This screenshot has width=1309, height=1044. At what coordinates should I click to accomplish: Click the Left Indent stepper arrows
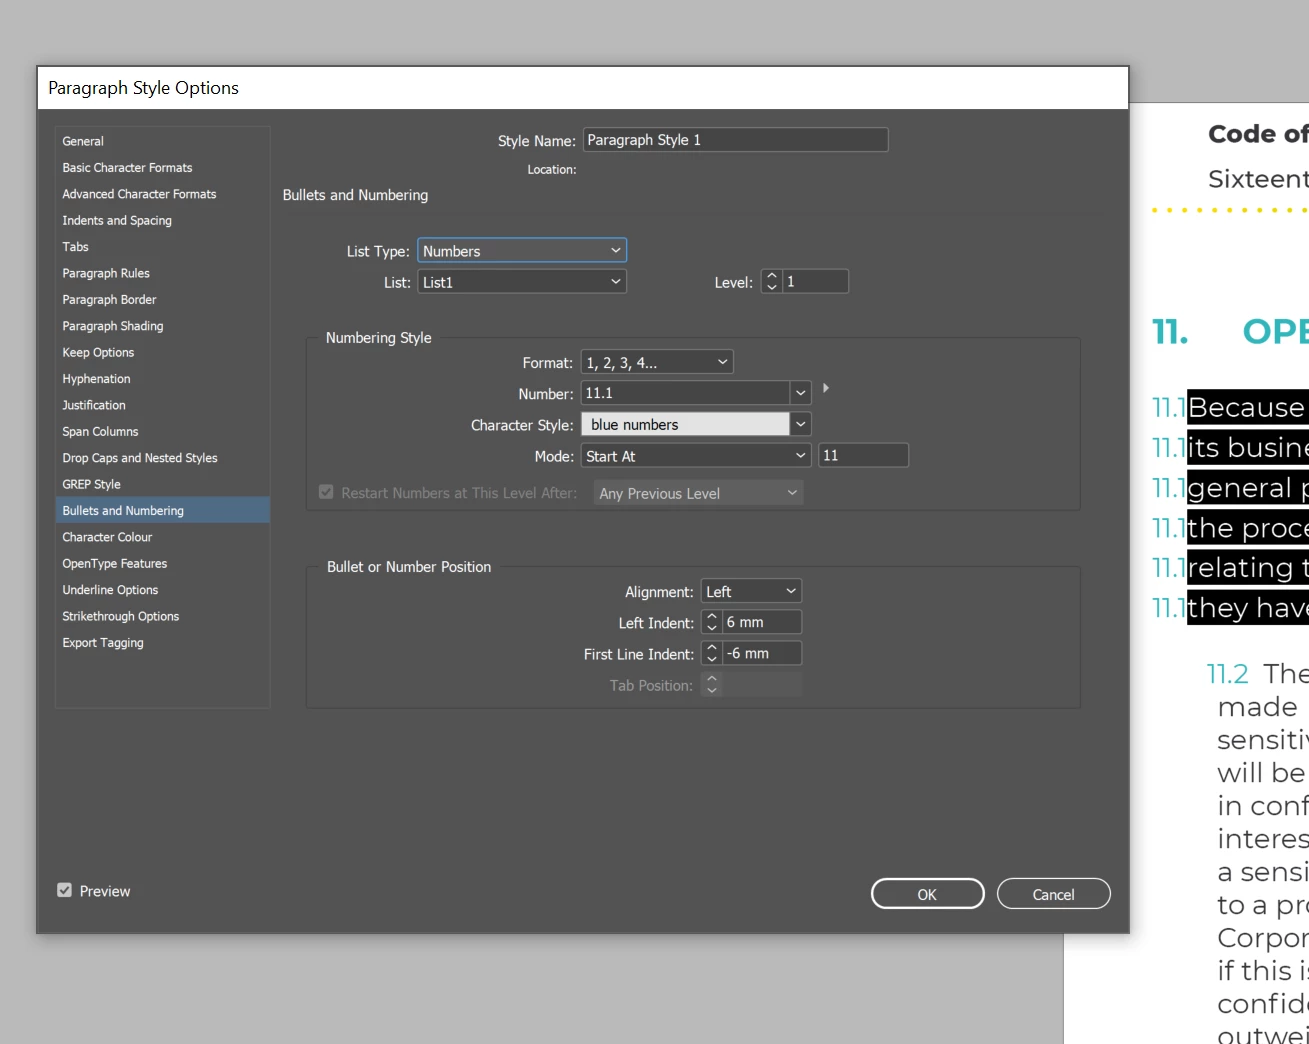[711, 622]
